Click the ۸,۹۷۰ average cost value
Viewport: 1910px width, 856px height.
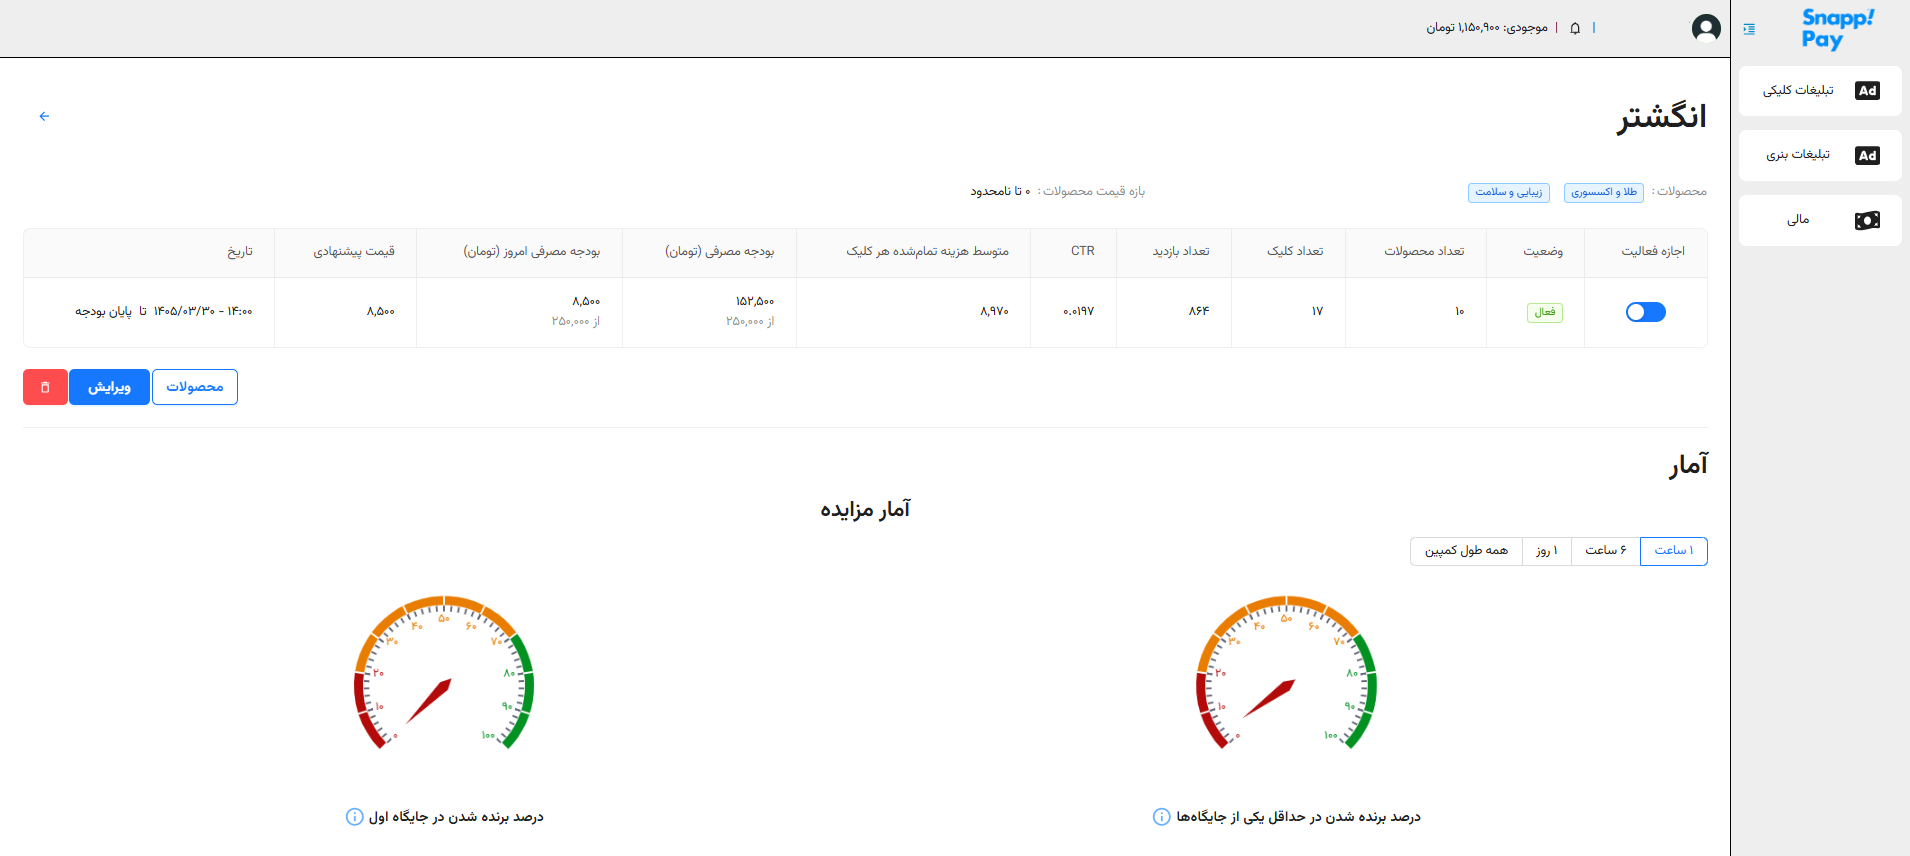(x=995, y=312)
